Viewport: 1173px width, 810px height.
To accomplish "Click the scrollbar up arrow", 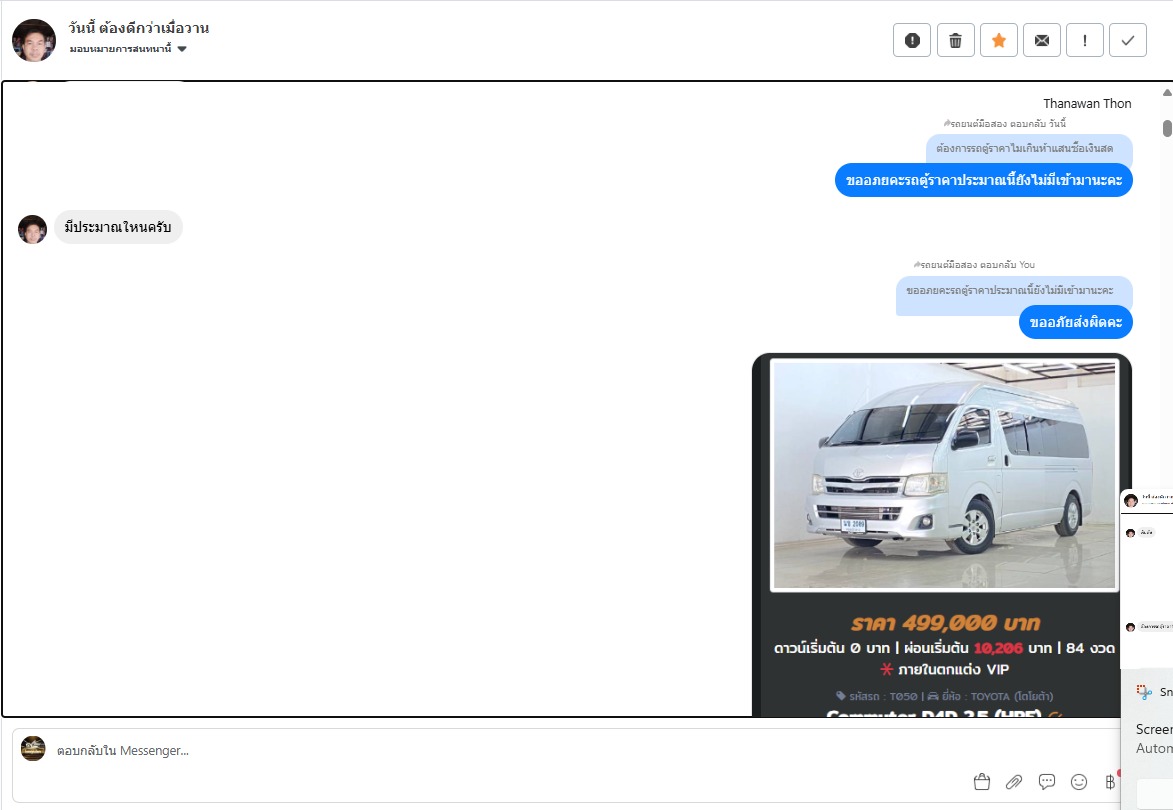I will click(1167, 93).
